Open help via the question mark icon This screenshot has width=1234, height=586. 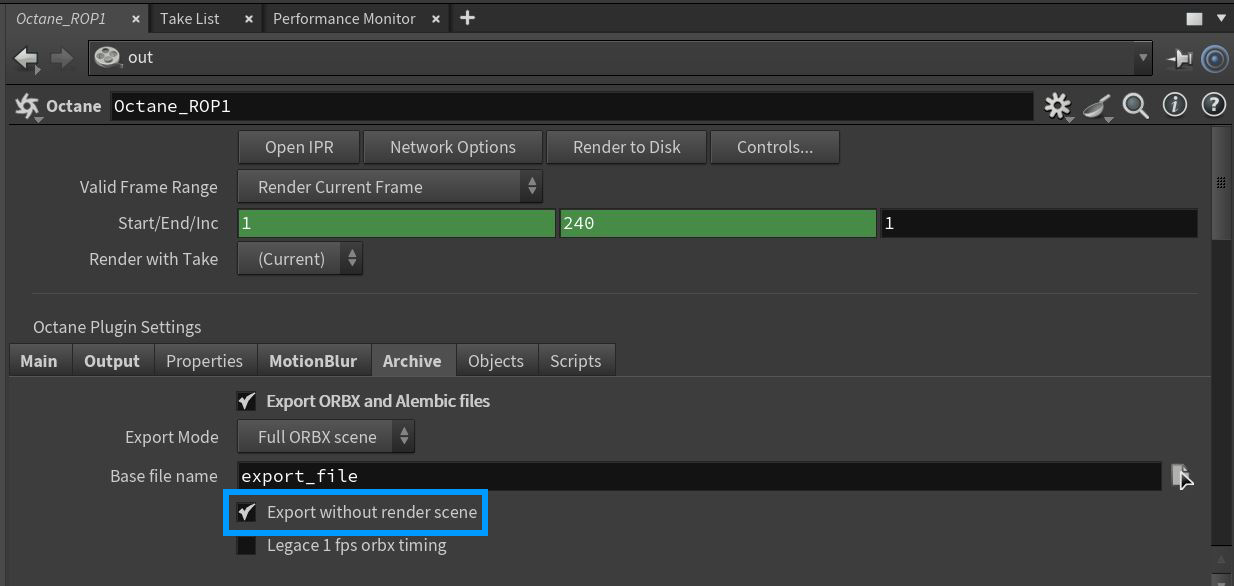(1213, 105)
